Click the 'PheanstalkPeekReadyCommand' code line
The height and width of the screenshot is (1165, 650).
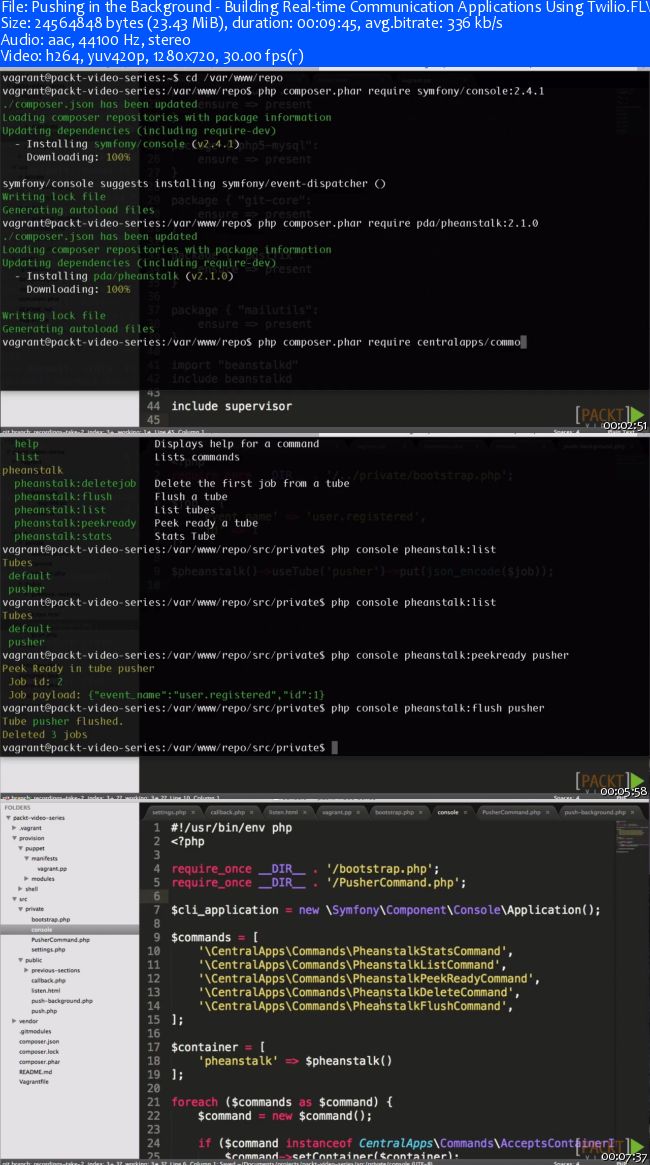(x=368, y=979)
